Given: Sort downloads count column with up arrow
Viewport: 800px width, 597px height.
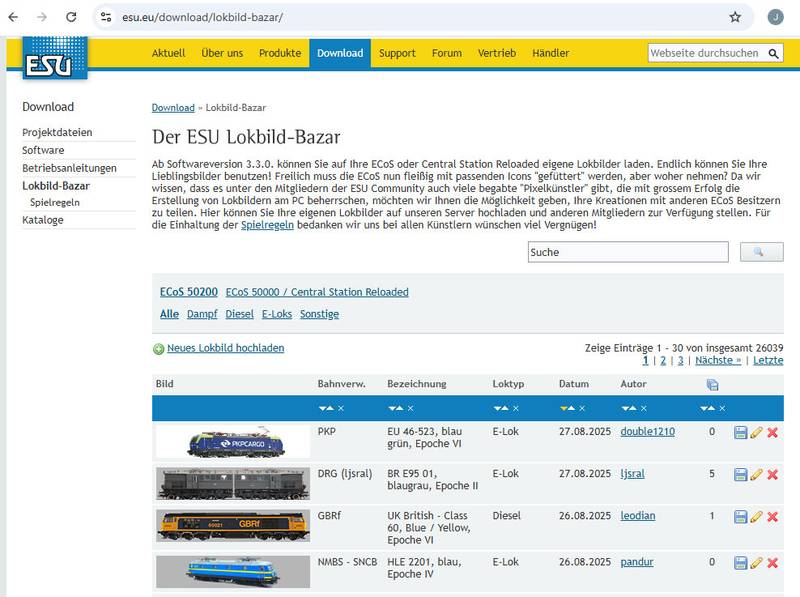Looking at the screenshot, I should (712, 408).
